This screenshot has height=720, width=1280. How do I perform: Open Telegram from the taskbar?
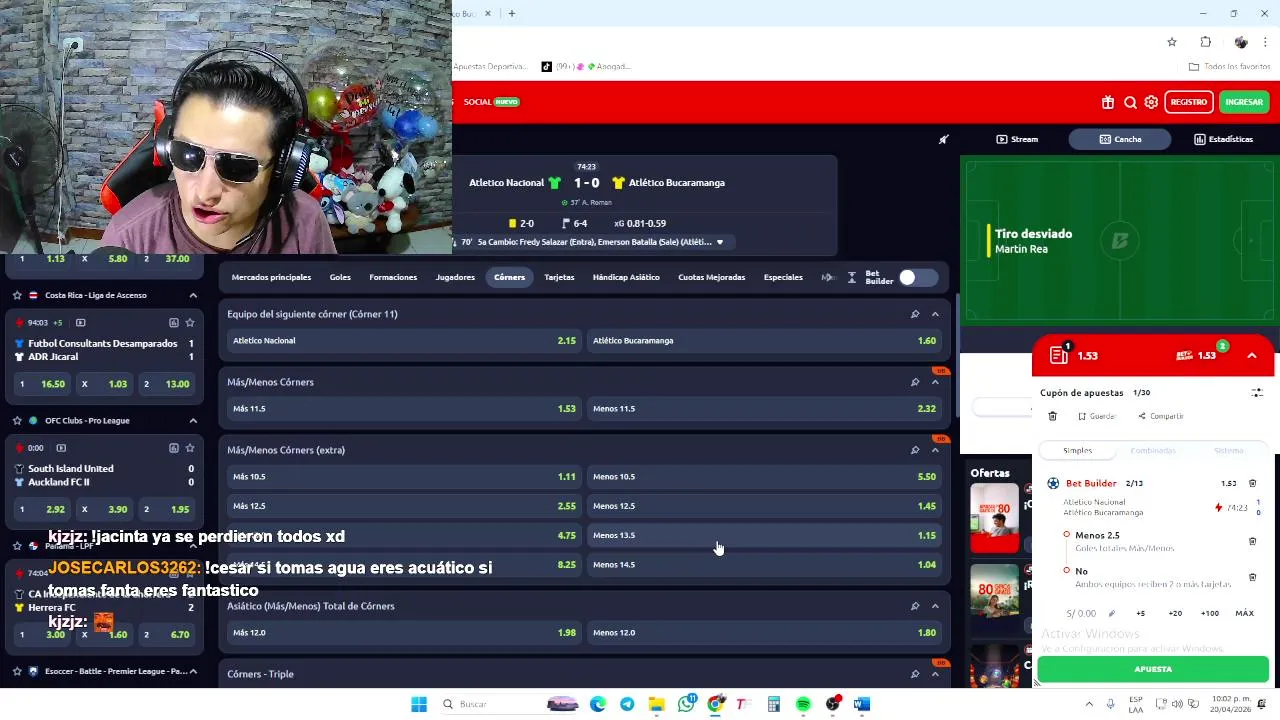click(627, 704)
